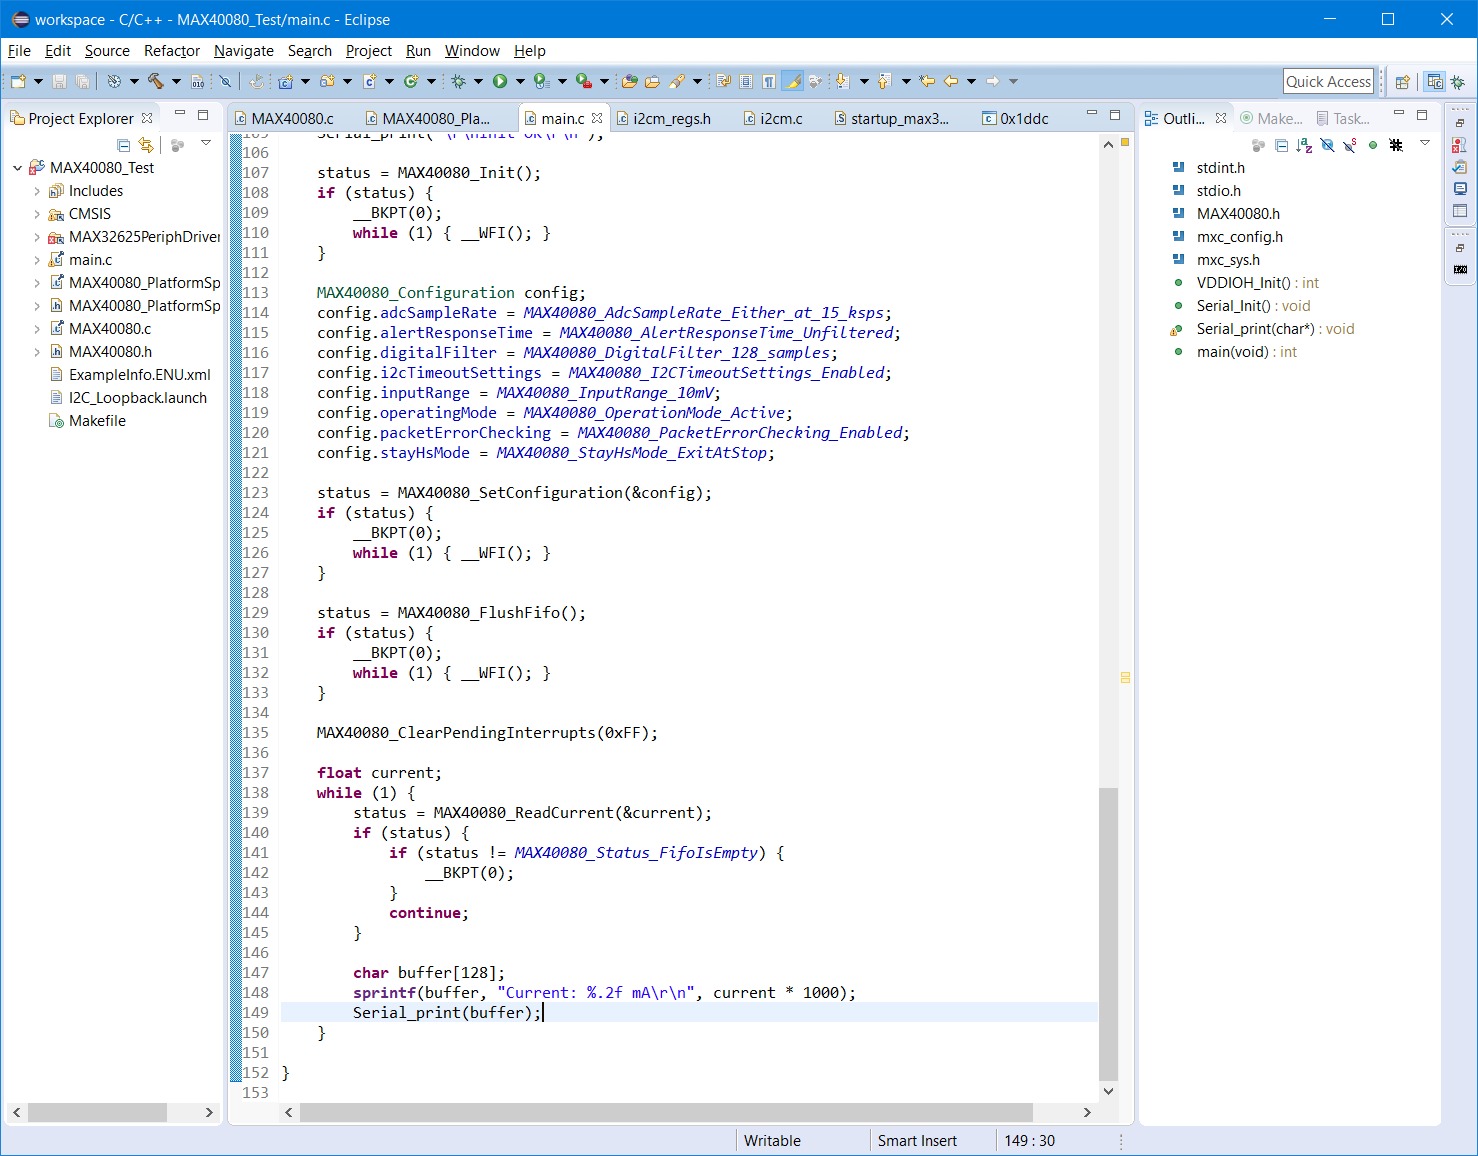
Task: Maximize the editor area
Action: [x=1115, y=115]
